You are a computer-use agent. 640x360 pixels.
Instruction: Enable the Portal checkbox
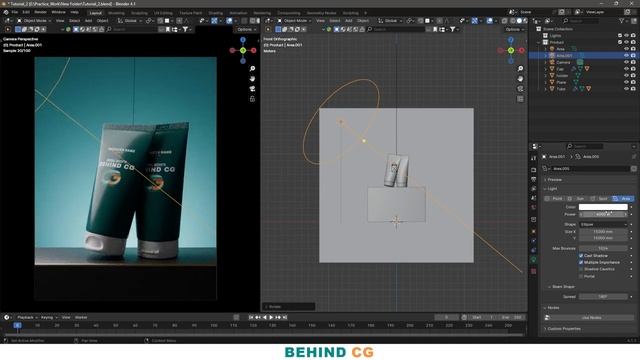point(581,276)
